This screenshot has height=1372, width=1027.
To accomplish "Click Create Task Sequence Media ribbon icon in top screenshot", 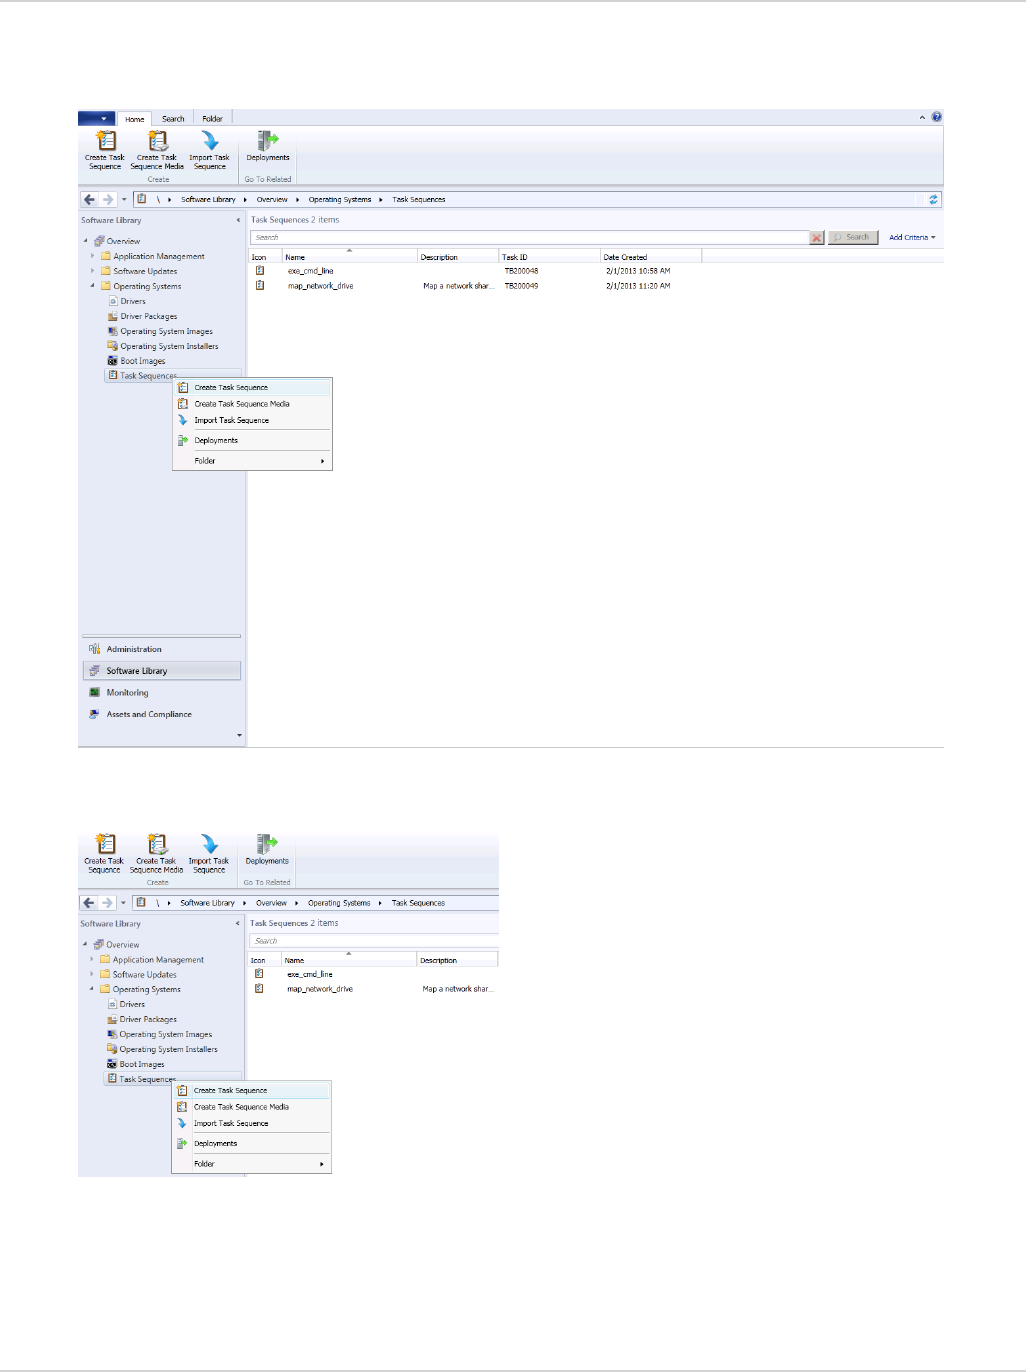I will pyautogui.click(x=158, y=141).
